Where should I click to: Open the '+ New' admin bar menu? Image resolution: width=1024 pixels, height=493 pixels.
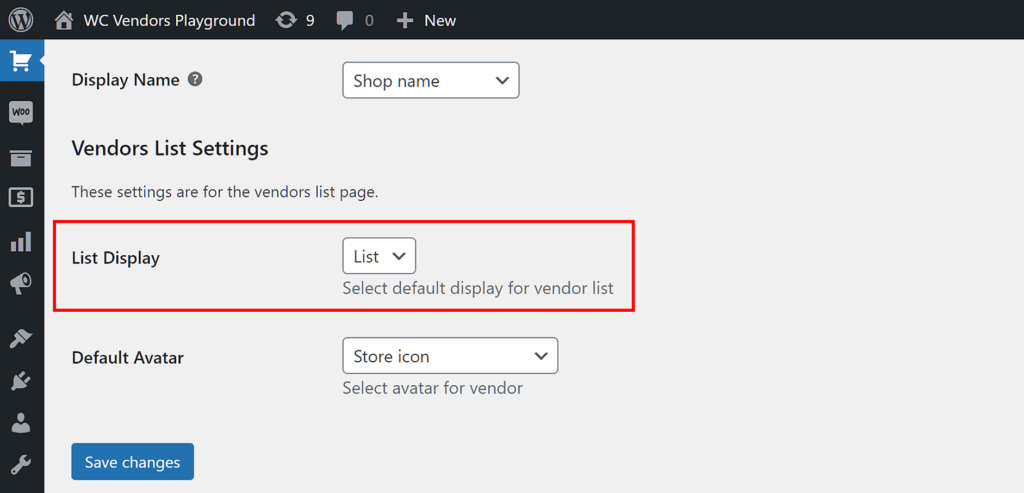click(x=426, y=20)
